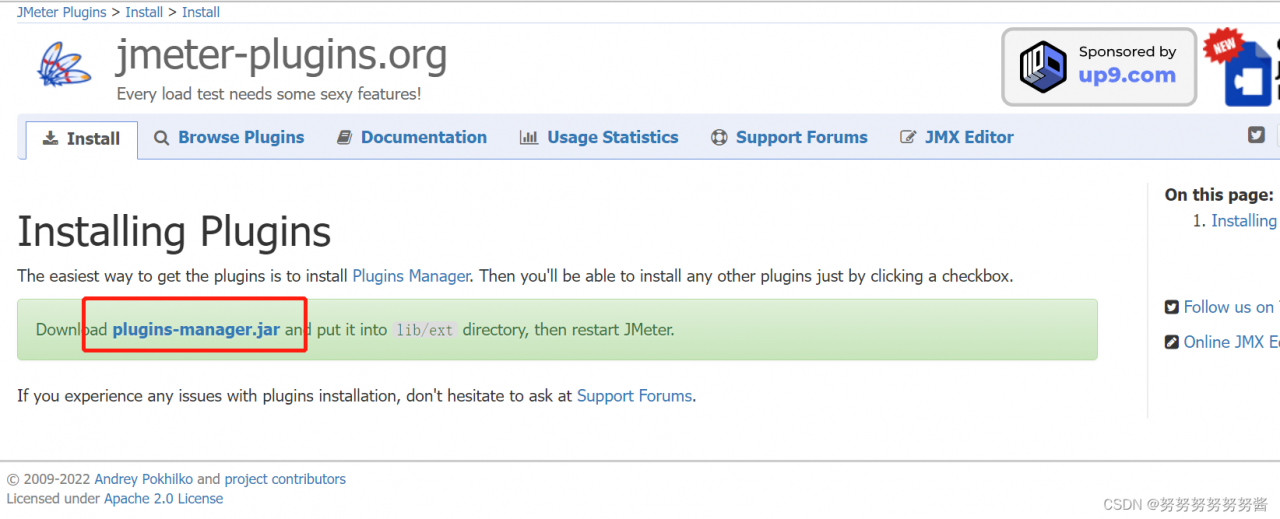
Task: Open the Documentation tab
Action: [412, 138]
